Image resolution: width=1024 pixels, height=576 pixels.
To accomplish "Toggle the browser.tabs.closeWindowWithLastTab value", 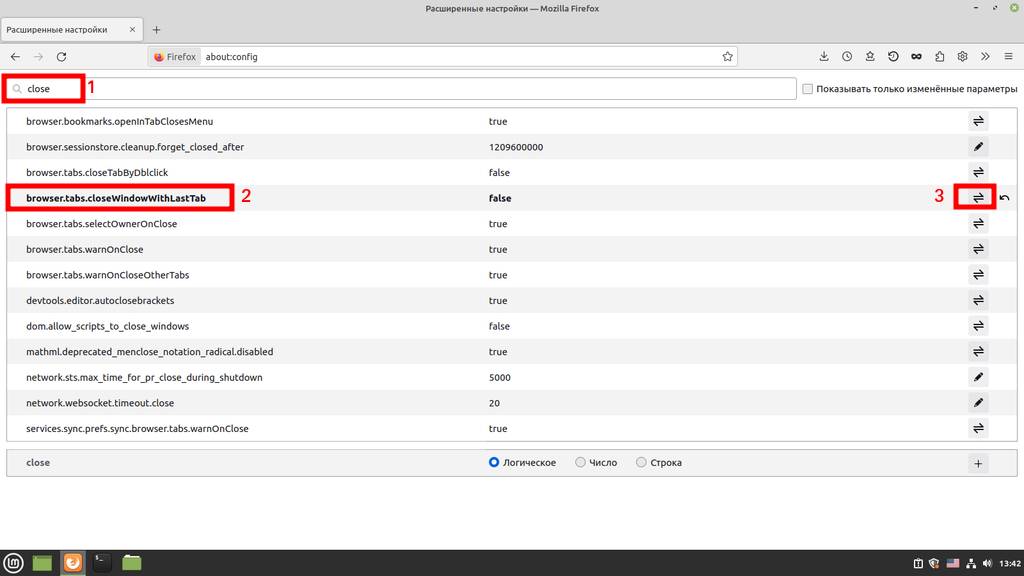I will click(978, 198).
